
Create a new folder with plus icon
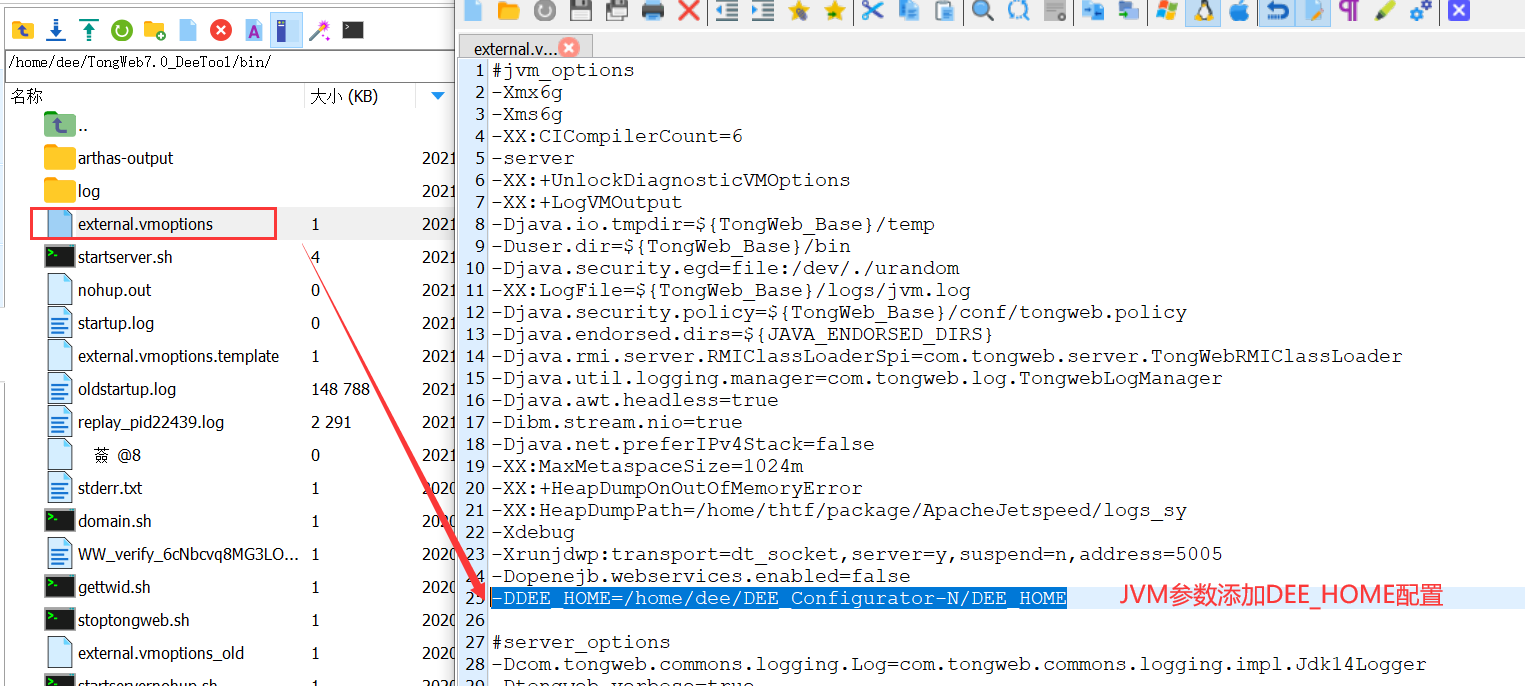point(154,30)
